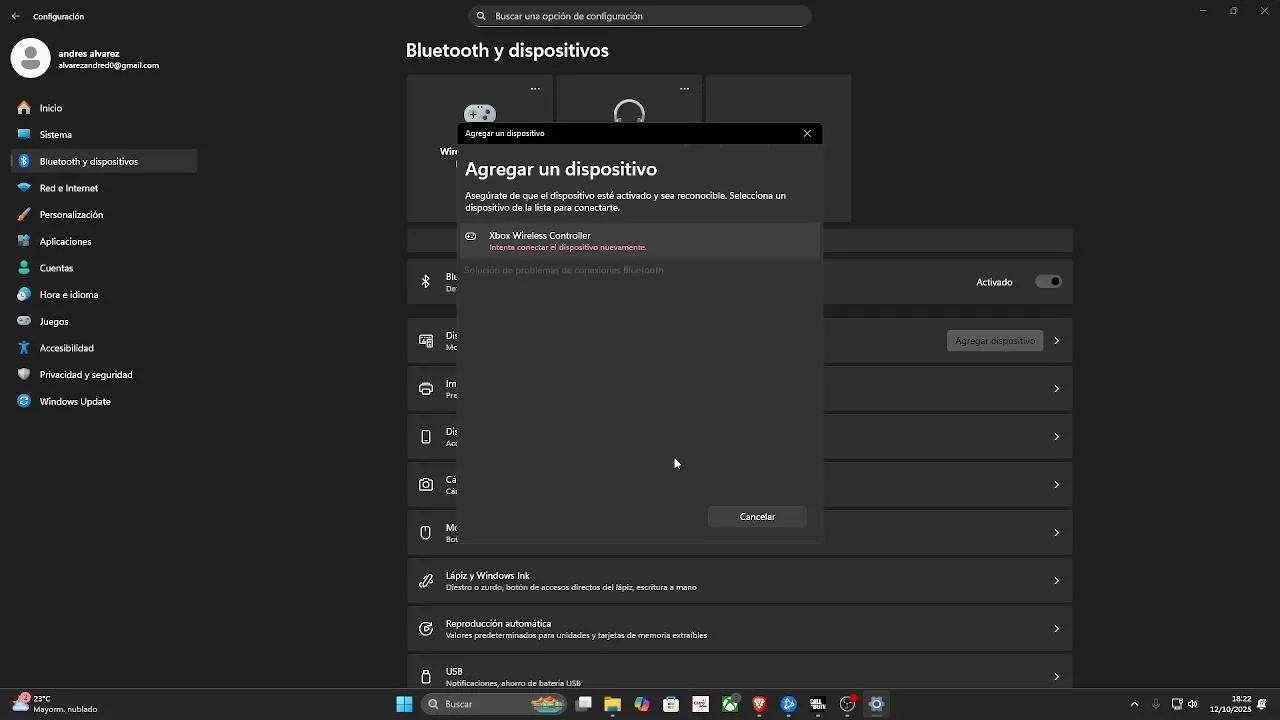Select Xbox Wireless Controller in device list
Image resolution: width=1280 pixels, height=720 pixels.
tap(640, 241)
